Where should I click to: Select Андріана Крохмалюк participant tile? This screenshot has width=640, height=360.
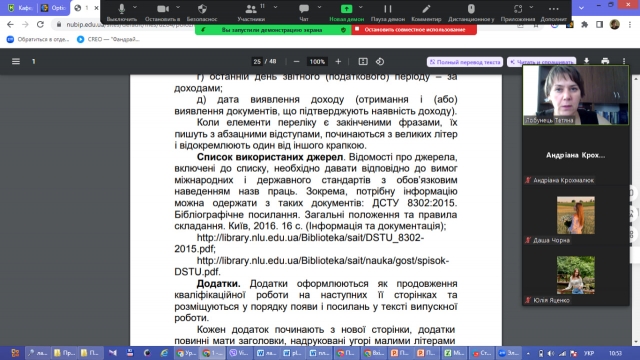576,155
